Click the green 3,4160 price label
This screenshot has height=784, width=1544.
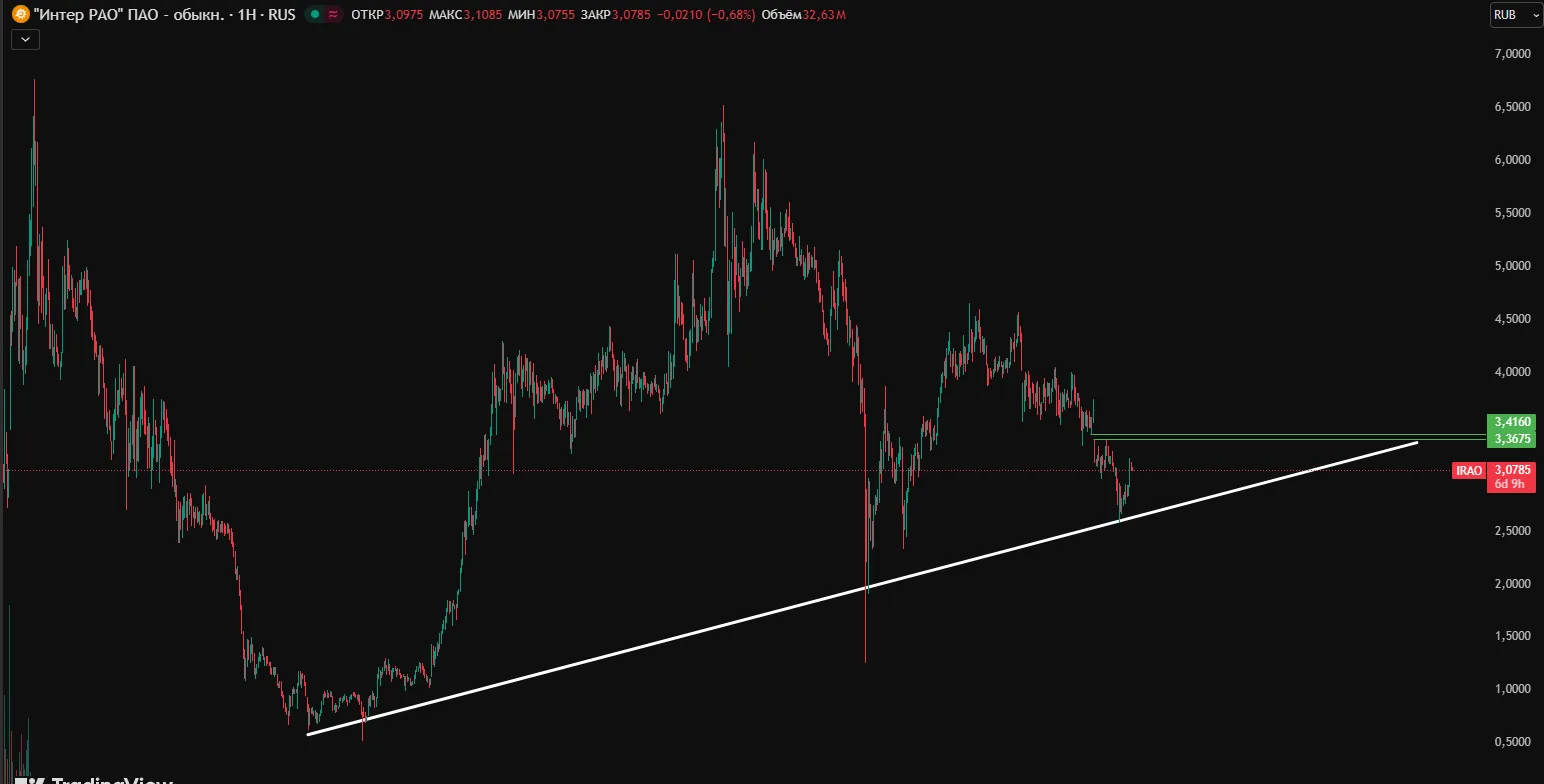click(1510, 423)
